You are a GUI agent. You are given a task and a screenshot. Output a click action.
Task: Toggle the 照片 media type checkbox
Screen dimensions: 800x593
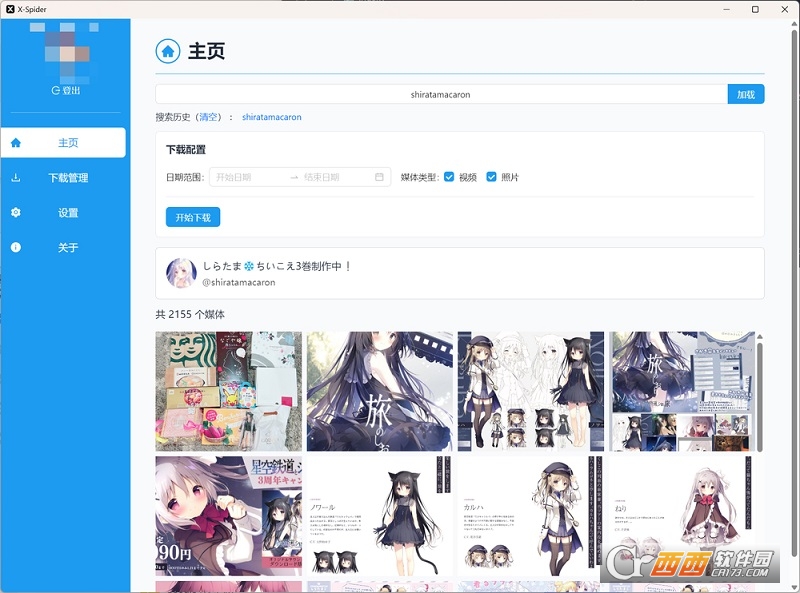click(491, 177)
